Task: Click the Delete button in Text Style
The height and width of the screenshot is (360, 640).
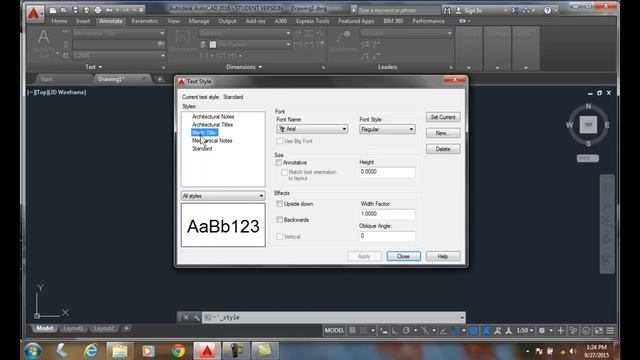Action: pos(443,149)
